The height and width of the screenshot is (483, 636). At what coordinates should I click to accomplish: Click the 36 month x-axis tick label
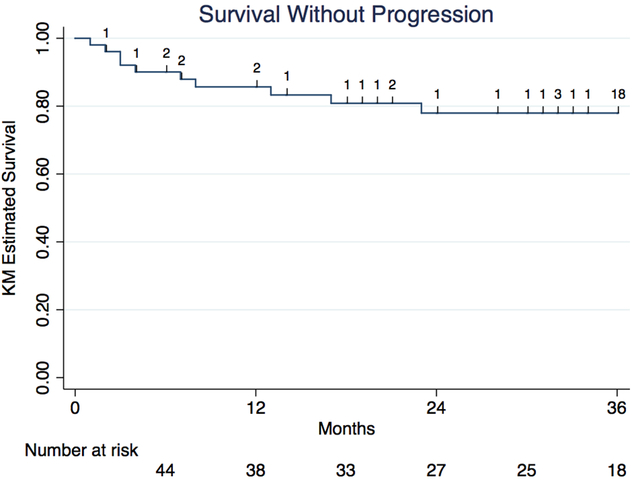click(617, 407)
